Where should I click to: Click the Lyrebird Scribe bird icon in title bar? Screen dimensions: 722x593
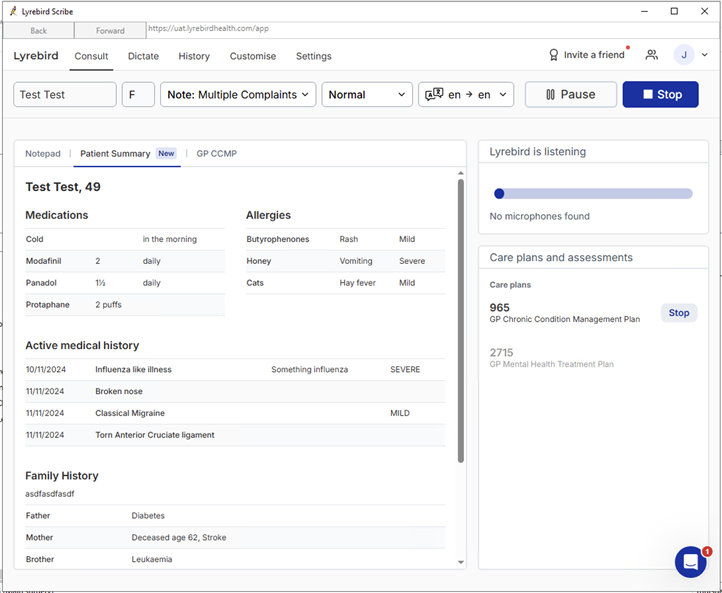(x=13, y=11)
